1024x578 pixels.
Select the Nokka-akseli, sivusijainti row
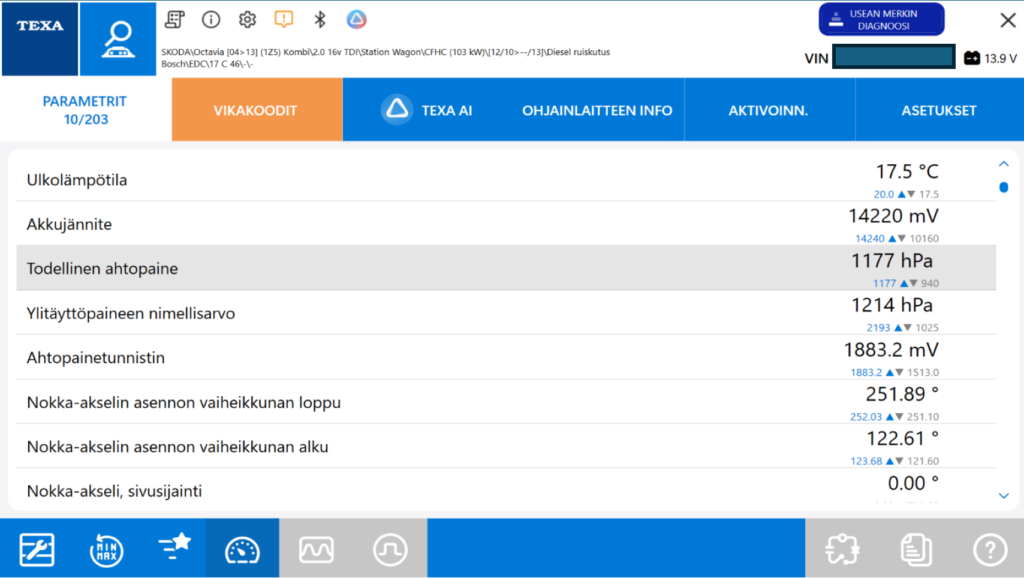tap(506, 487)
